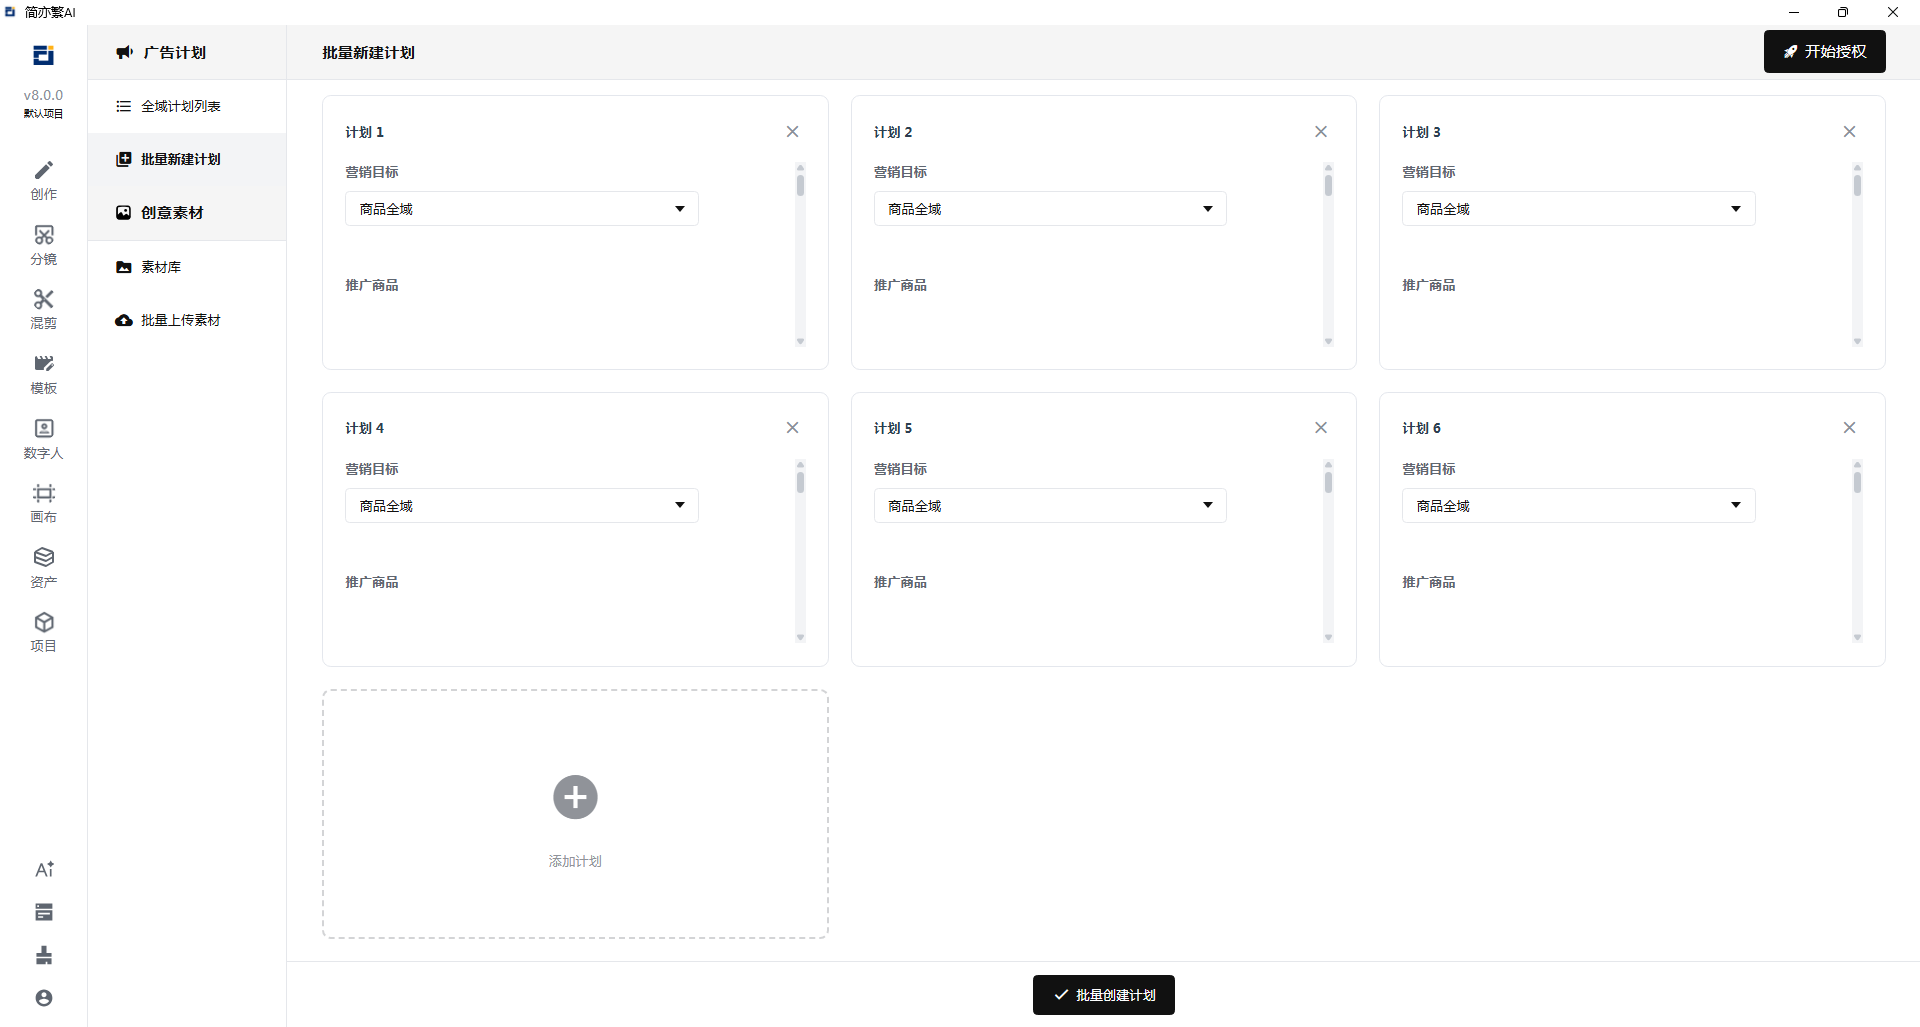Click the card icon below the AI icon
The width and height of the screenshot is (1920, 1027).
(44, 912)
